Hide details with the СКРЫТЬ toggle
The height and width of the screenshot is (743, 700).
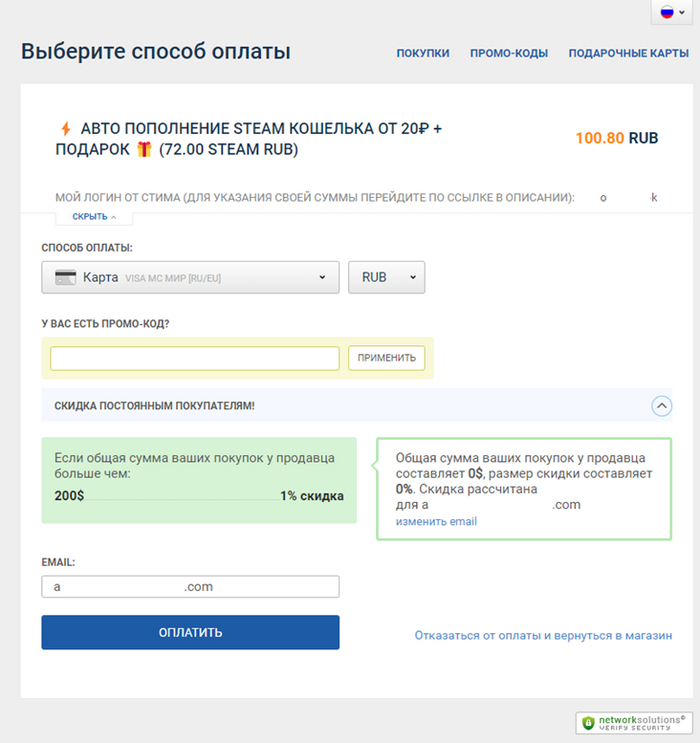pyautogui.click(x=94, y=216)
